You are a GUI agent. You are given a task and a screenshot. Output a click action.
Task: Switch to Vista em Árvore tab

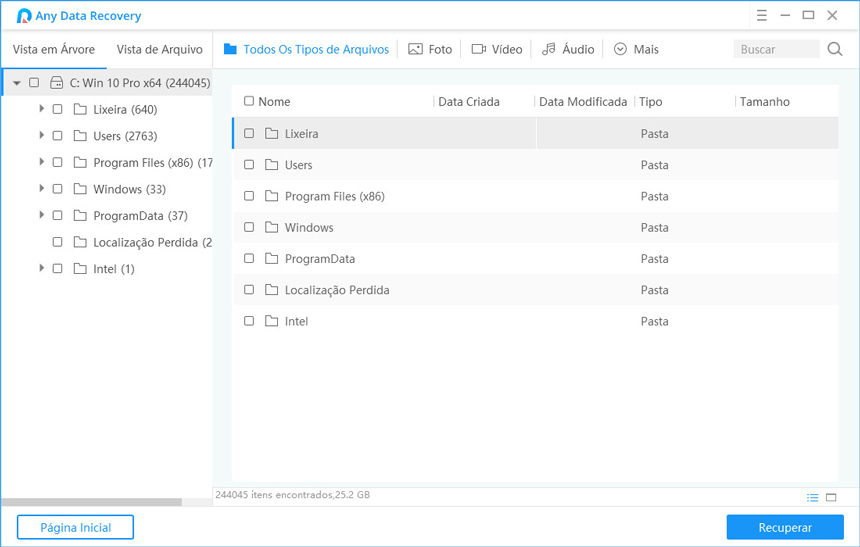pos(54,49)
